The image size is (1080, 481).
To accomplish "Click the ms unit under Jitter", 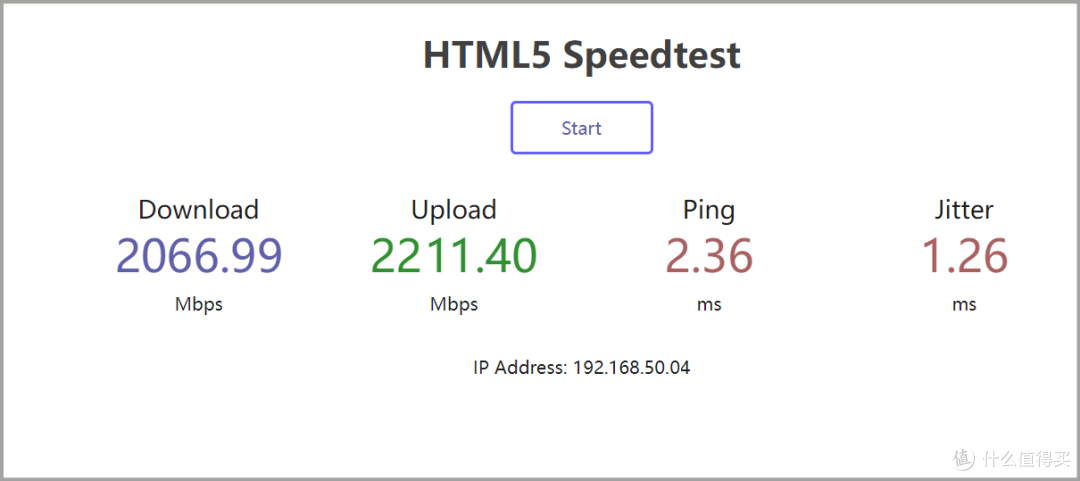I will coord(964,305).
